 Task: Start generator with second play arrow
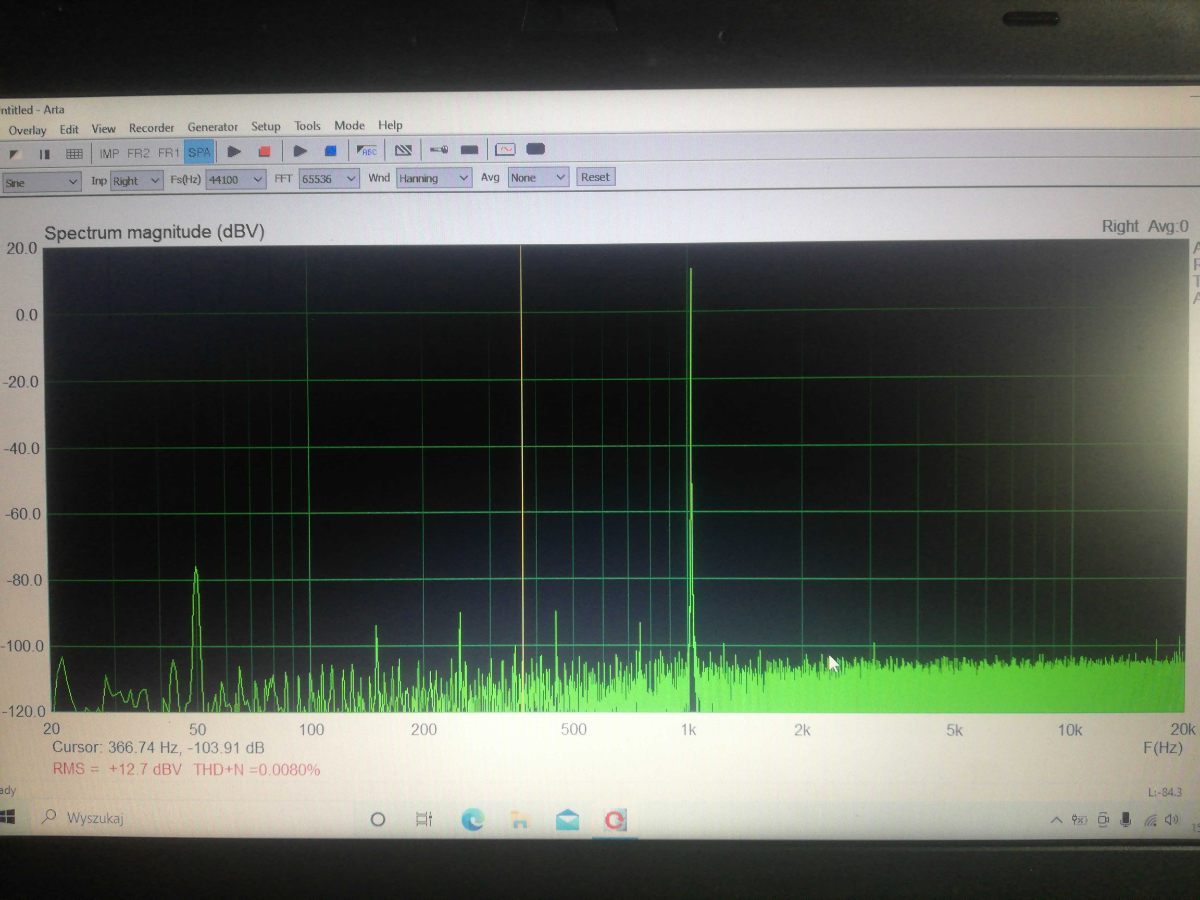pyautogui.click(x=300, y=152)
